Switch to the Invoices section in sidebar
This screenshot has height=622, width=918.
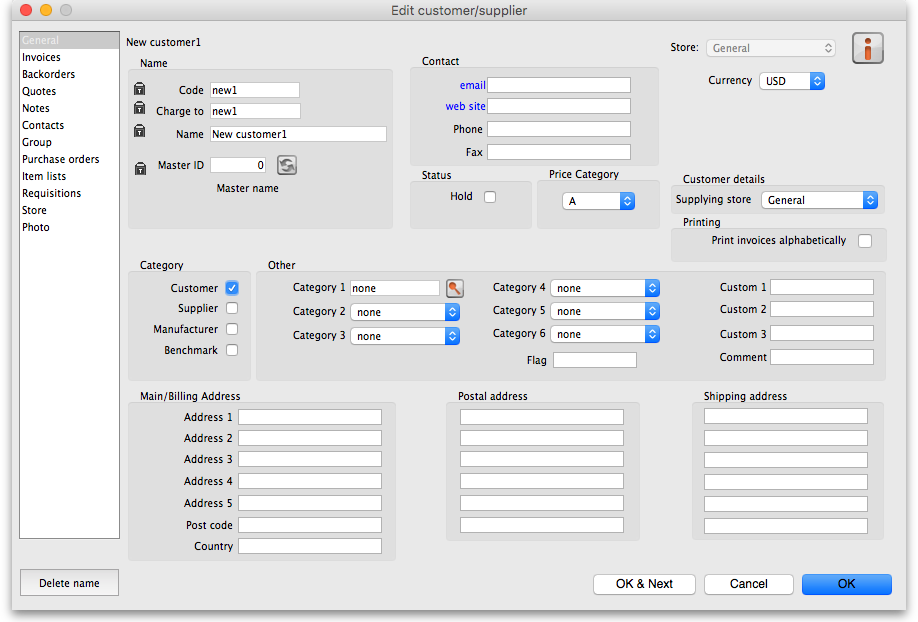coord(42,58)
